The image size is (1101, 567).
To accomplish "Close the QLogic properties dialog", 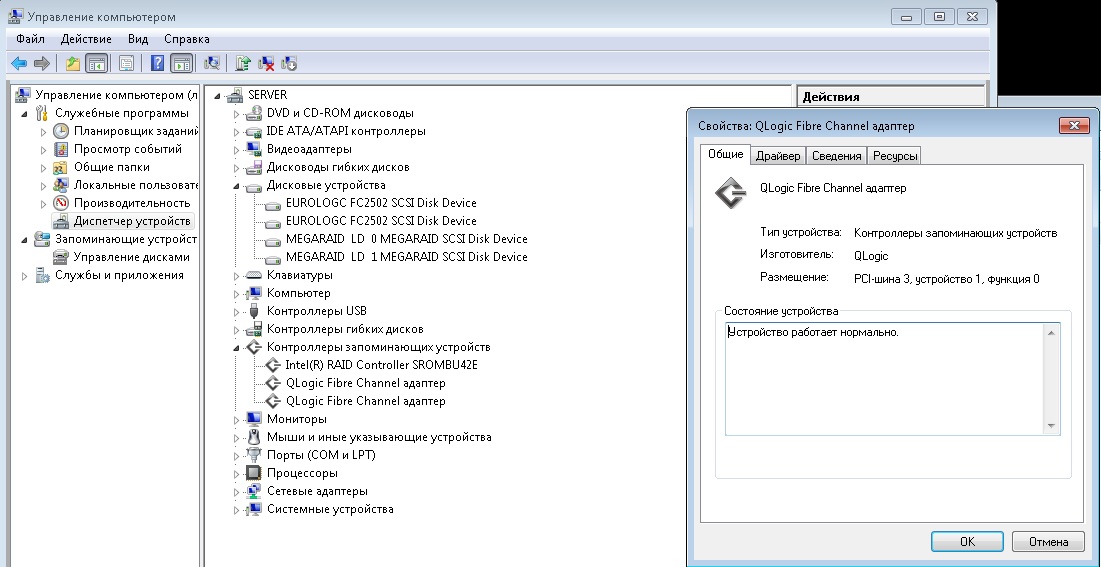I will click(1074, 126).
